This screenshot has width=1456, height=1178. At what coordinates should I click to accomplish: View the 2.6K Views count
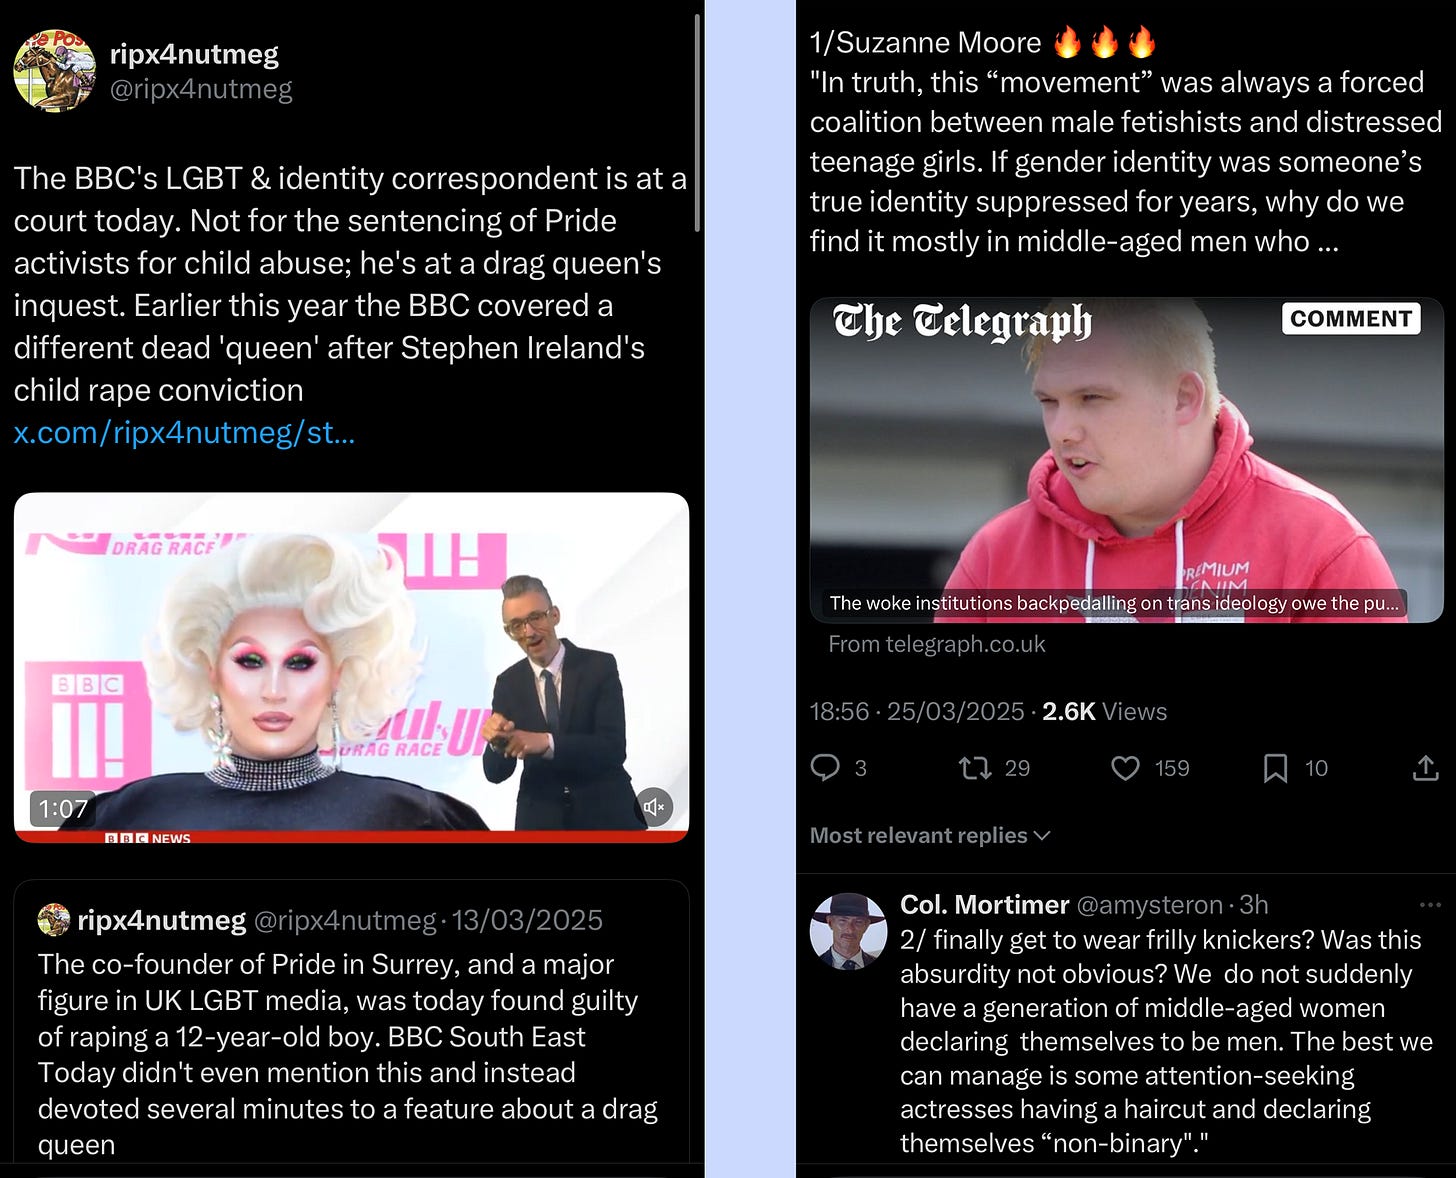coord(1104,711)
